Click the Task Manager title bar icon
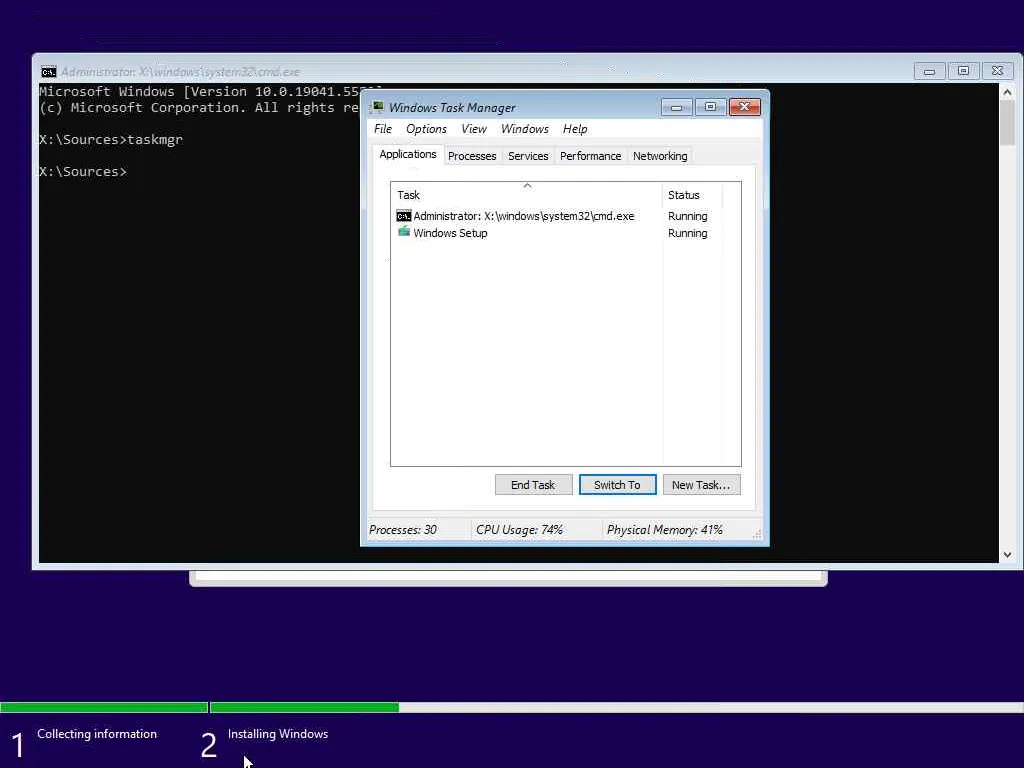Viewport: 1024px width, 768px height. coord(377,107)
